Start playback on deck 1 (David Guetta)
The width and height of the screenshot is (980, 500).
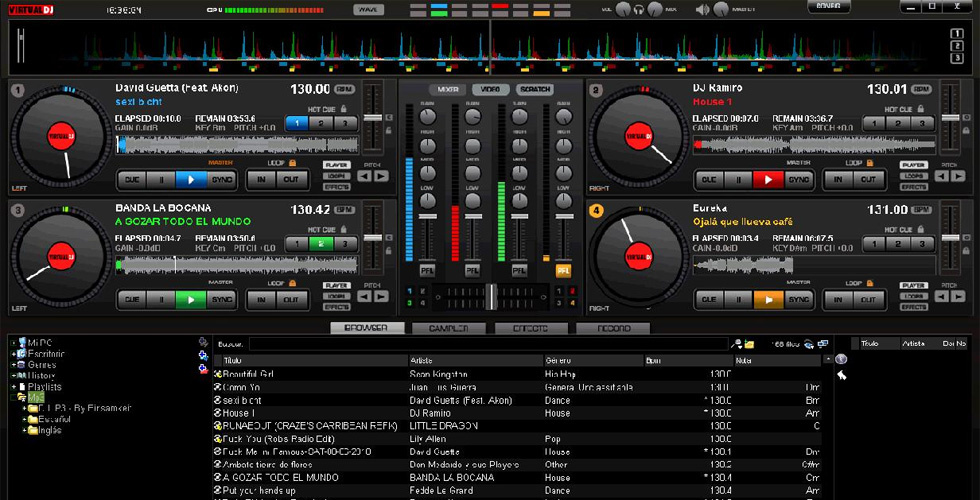[191, 180]
